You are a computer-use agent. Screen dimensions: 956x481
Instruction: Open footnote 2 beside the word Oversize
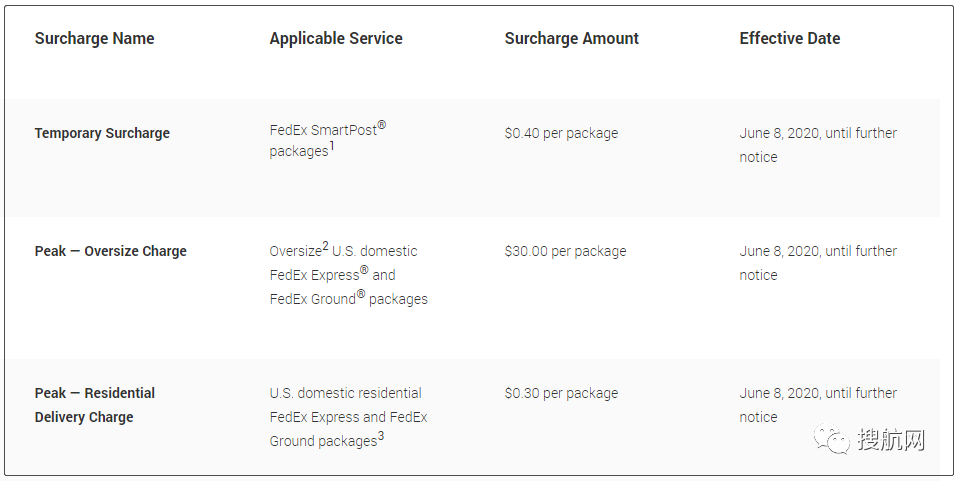[x=325, y=246]
